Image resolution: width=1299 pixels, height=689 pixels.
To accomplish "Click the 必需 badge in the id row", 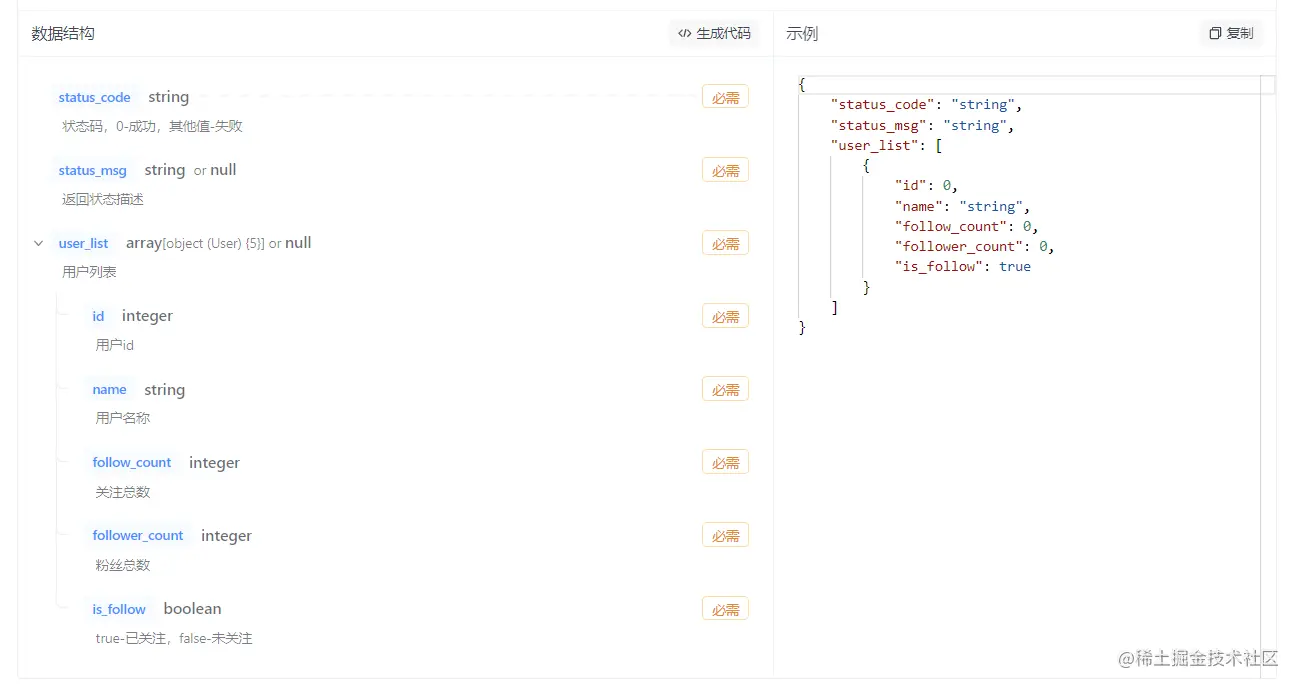I will click(x=725, y=316).
